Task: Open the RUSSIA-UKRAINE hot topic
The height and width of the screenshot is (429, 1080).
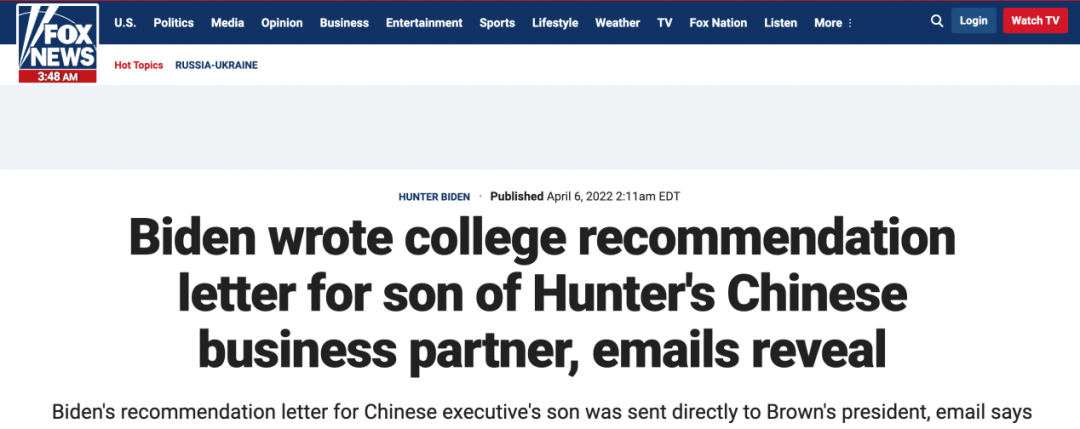Action: [x=216, y=65]
